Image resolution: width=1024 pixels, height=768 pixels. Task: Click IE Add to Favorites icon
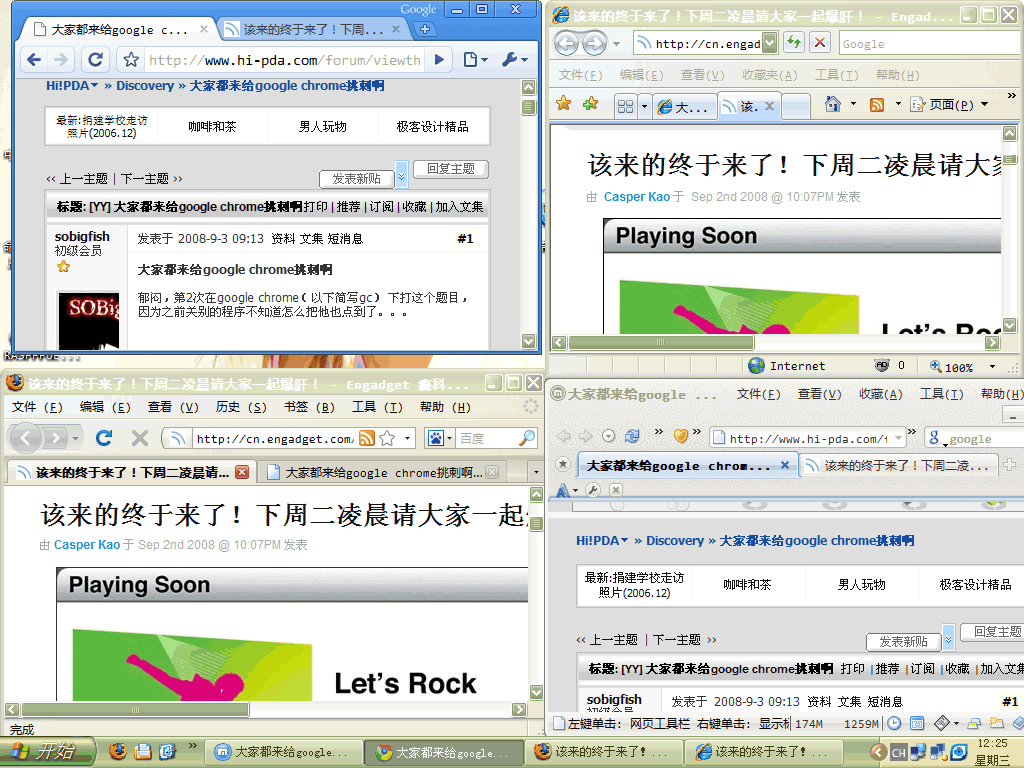[x=590, y=103]
